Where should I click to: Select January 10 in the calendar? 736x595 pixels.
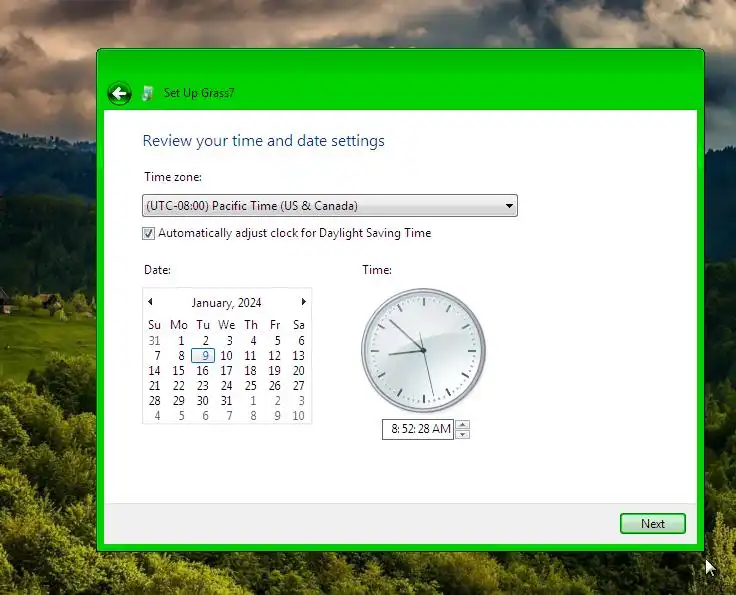point(226,356)
